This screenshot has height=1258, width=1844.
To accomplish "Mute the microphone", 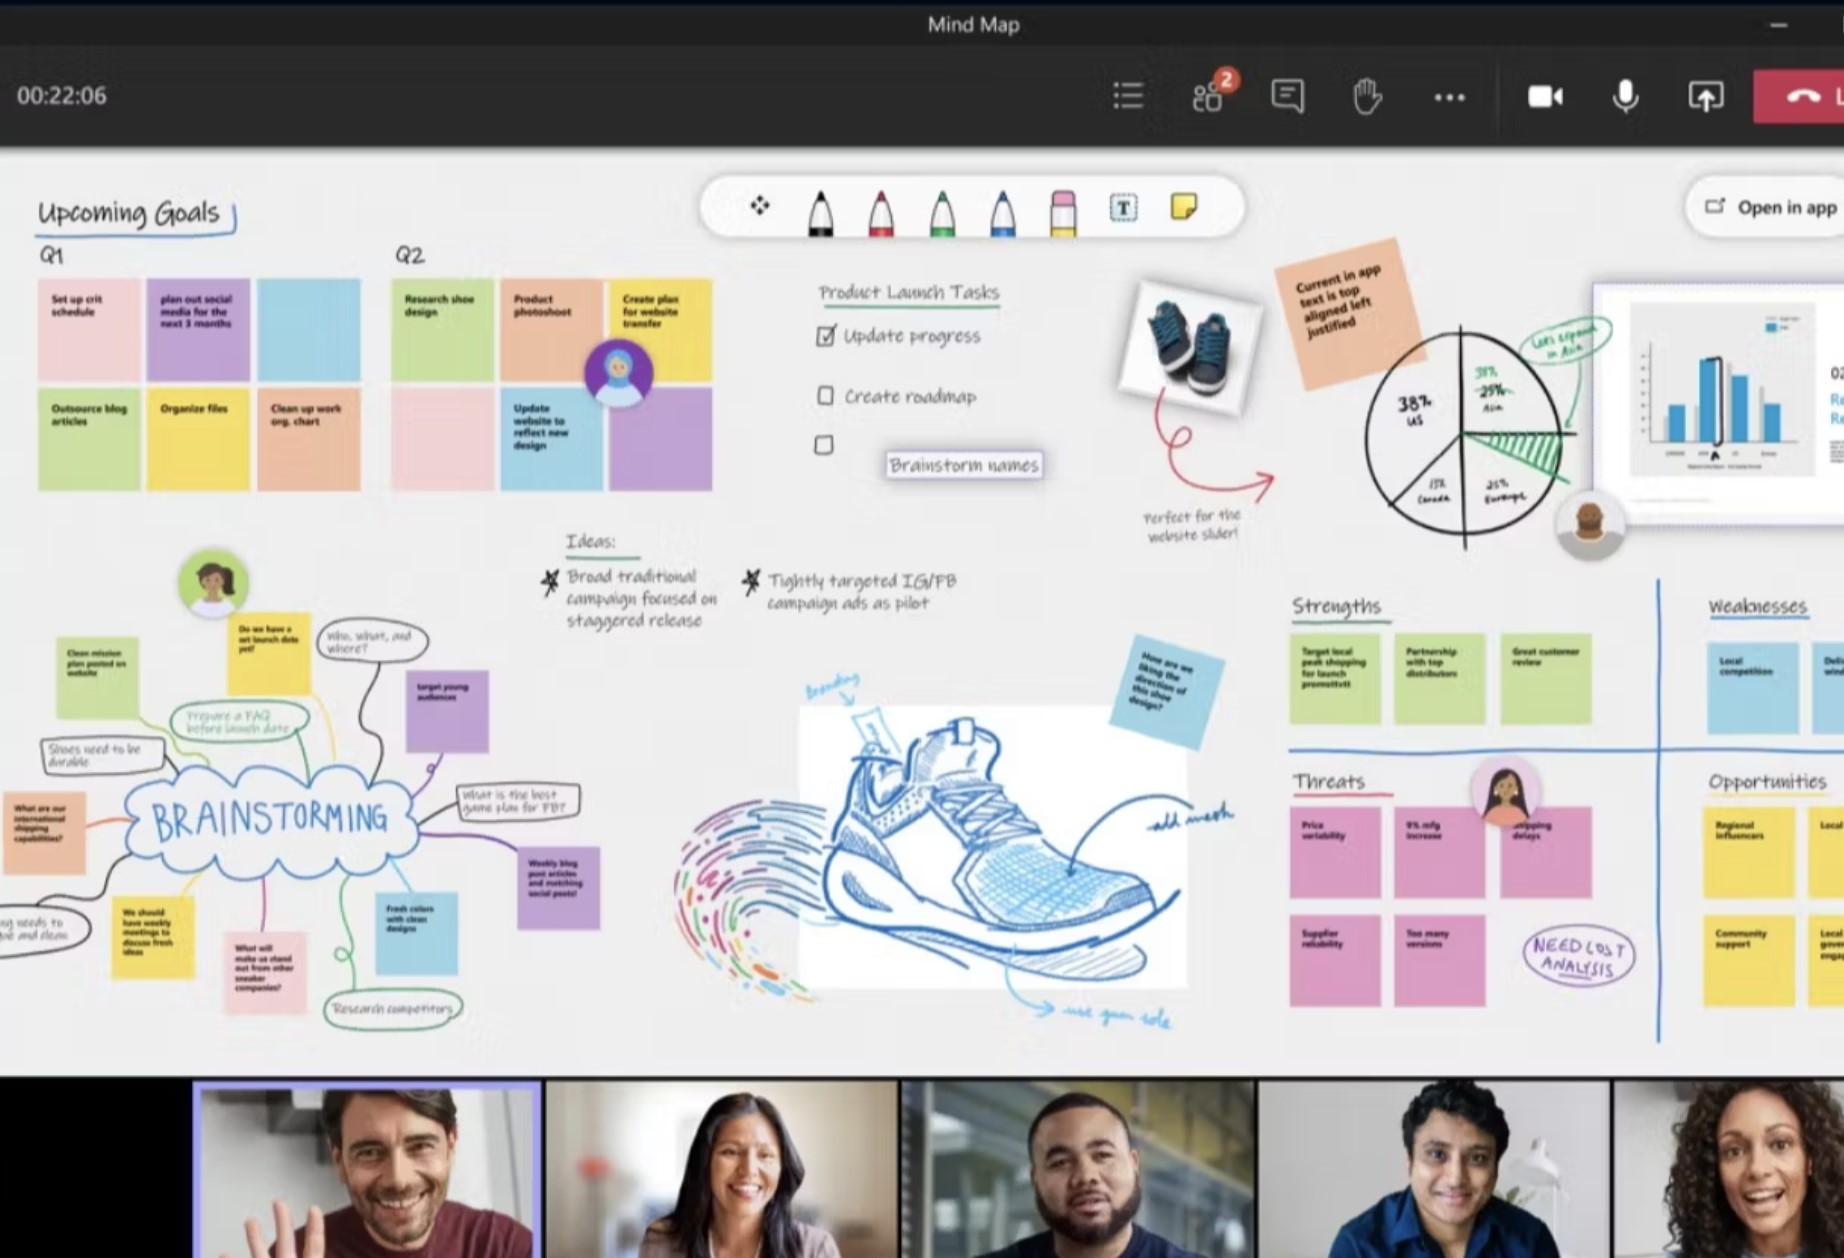I will [x=1625, y=96].
